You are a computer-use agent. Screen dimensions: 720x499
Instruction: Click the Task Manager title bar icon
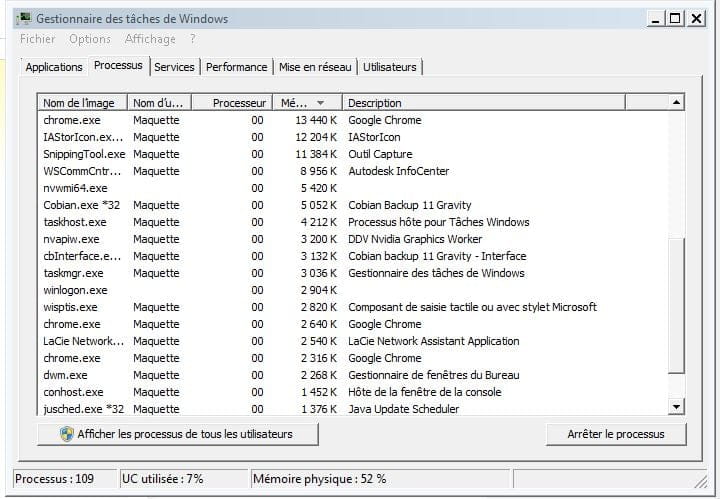(23, 19)
